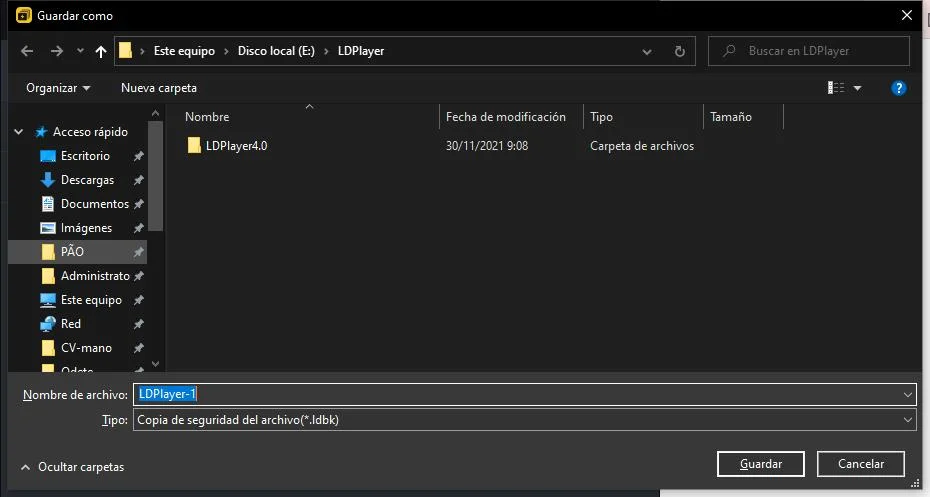
Task: Open more view options dropdown arrow
Action: [x=857, y=88]
